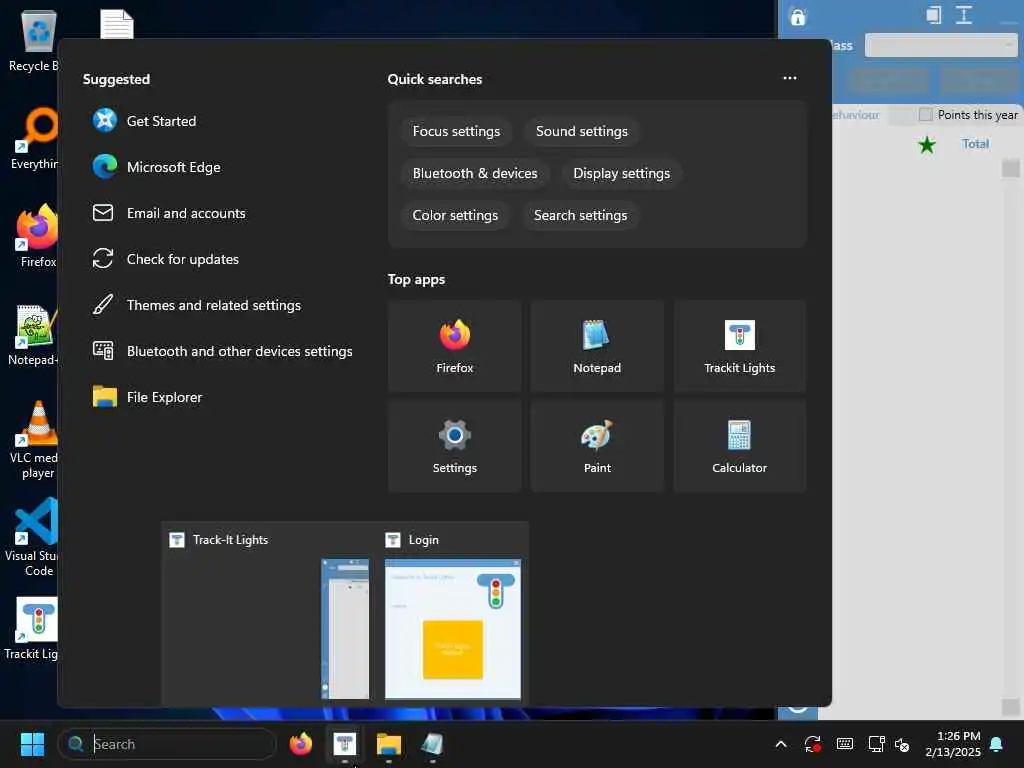Click the taskbar Search box
Screen dimensions: 1024x768
click(167, 744)
